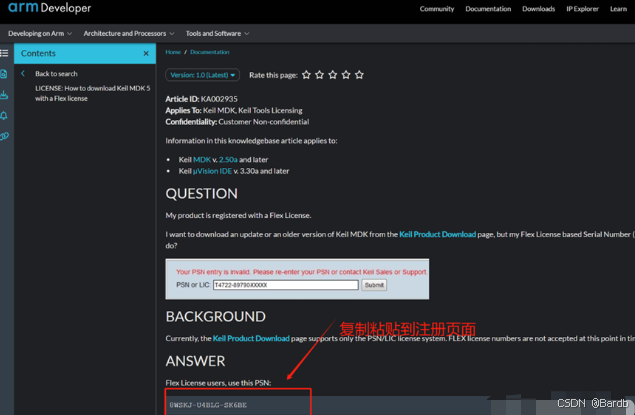Click the copy link sidebar icon
The image size is (635, 415).
(4, 136)
